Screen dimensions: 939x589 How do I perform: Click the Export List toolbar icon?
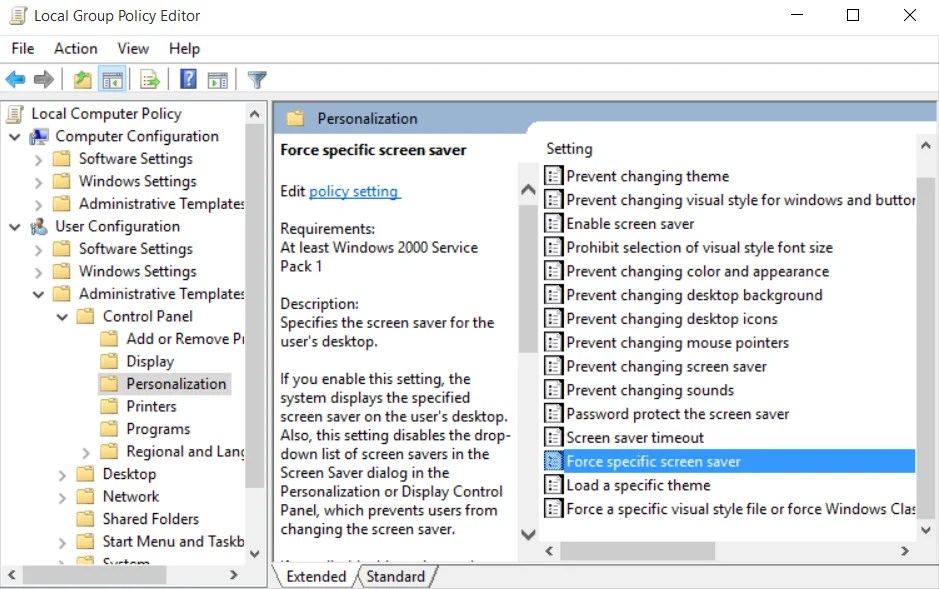pos(148,79)
